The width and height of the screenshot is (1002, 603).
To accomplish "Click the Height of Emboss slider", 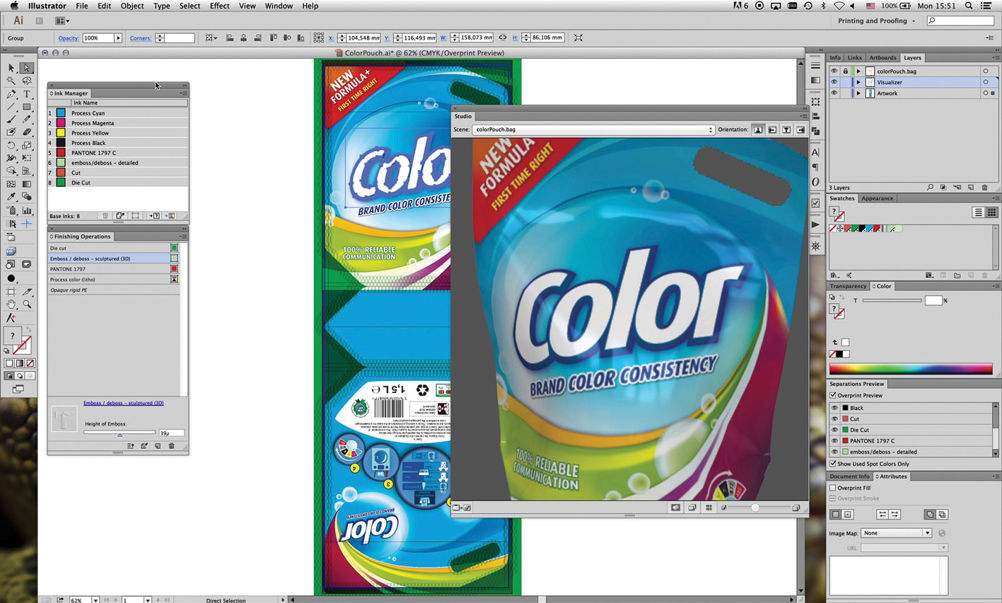I will click(119, 432).
